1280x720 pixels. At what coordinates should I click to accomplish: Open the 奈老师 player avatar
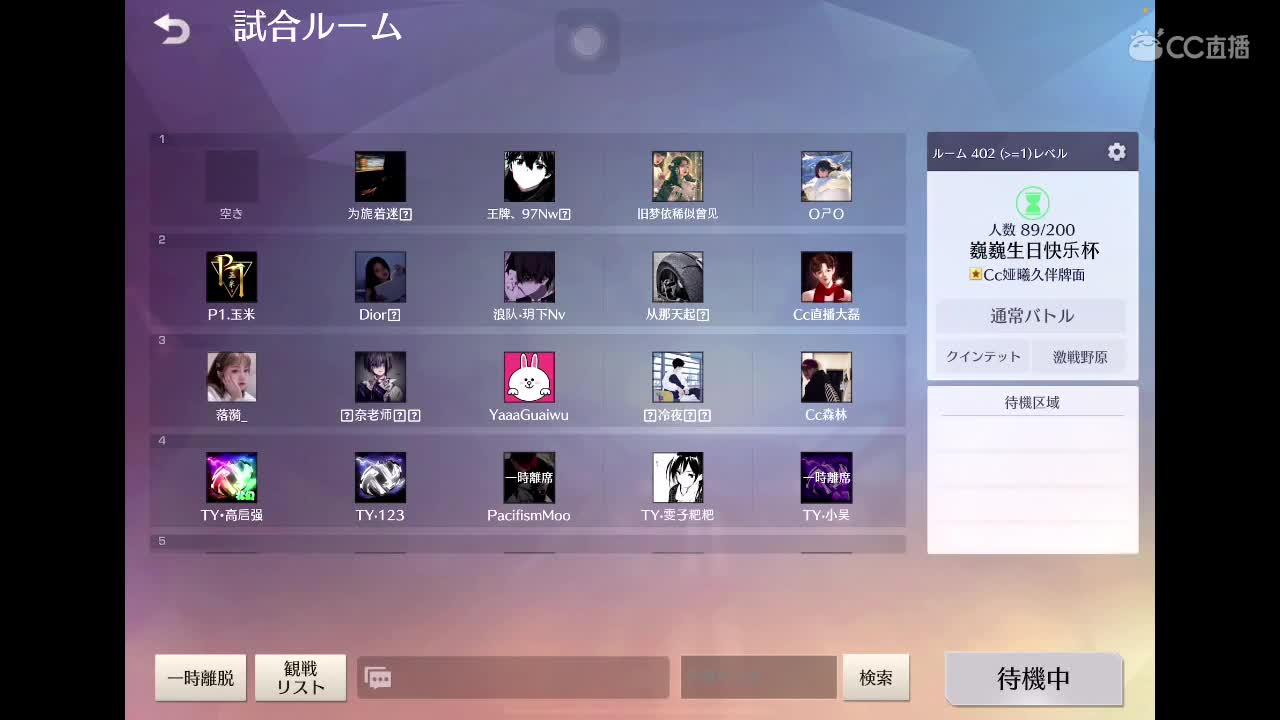pos(380,377)
